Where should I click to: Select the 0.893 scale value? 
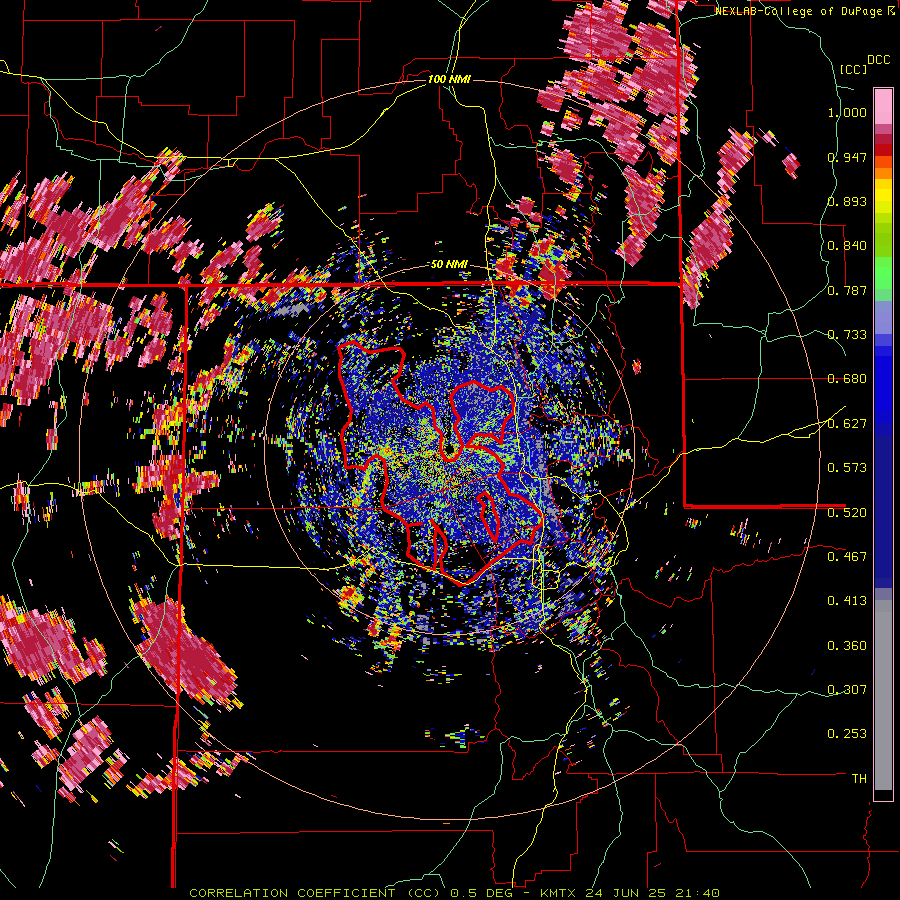(x=847, y=201)
